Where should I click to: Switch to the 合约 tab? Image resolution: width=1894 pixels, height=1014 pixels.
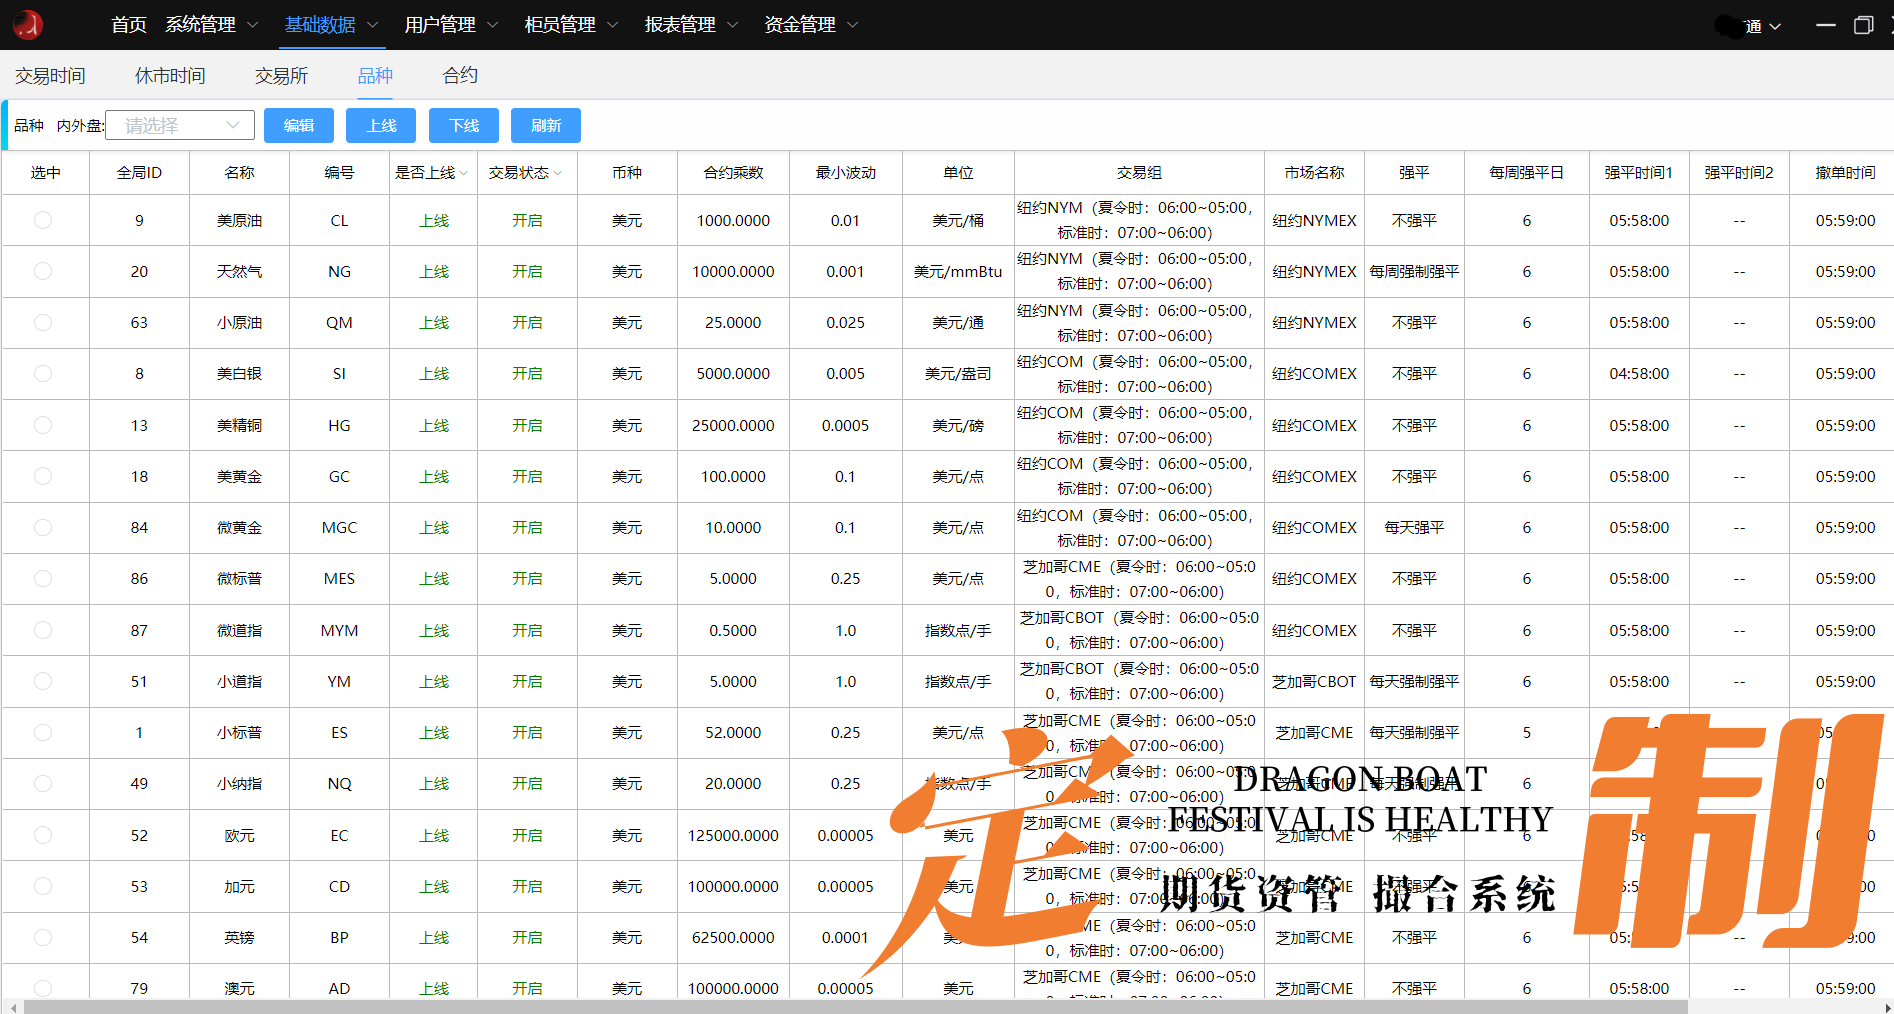pyautogui.click(x=459, y=75)
